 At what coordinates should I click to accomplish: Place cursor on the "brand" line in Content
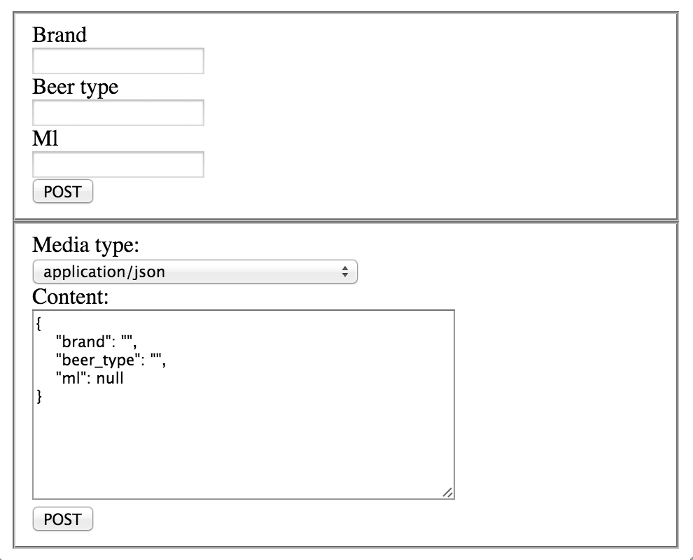pos(96,342)
